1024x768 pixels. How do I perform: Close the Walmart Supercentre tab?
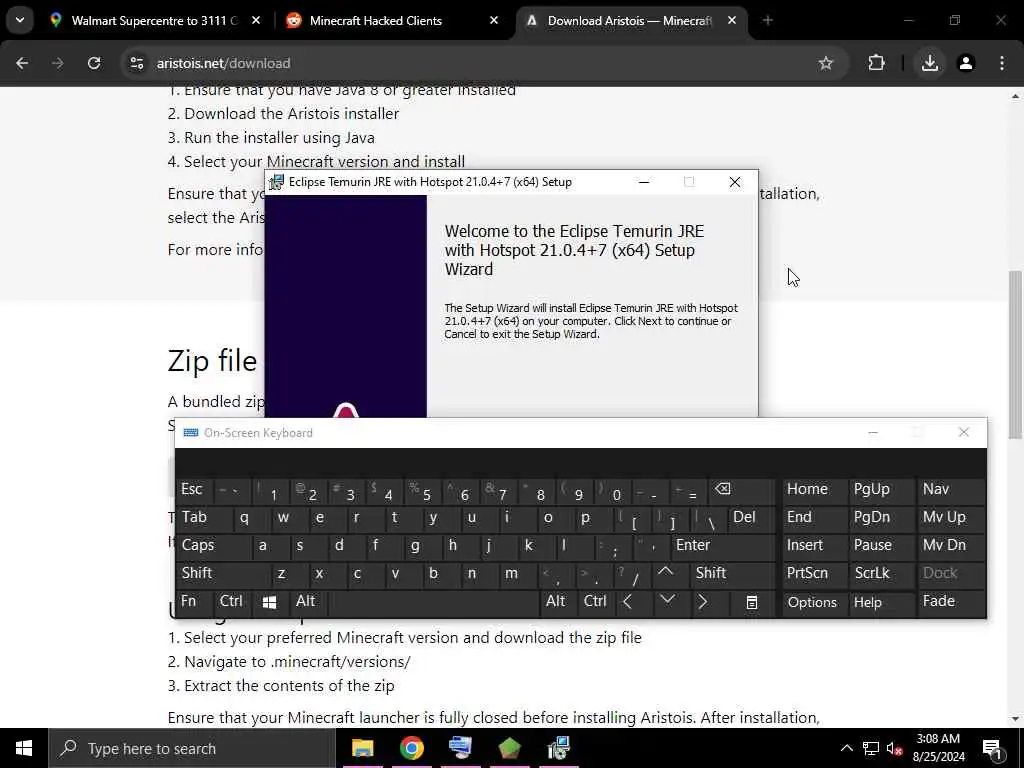click(256, 21)
